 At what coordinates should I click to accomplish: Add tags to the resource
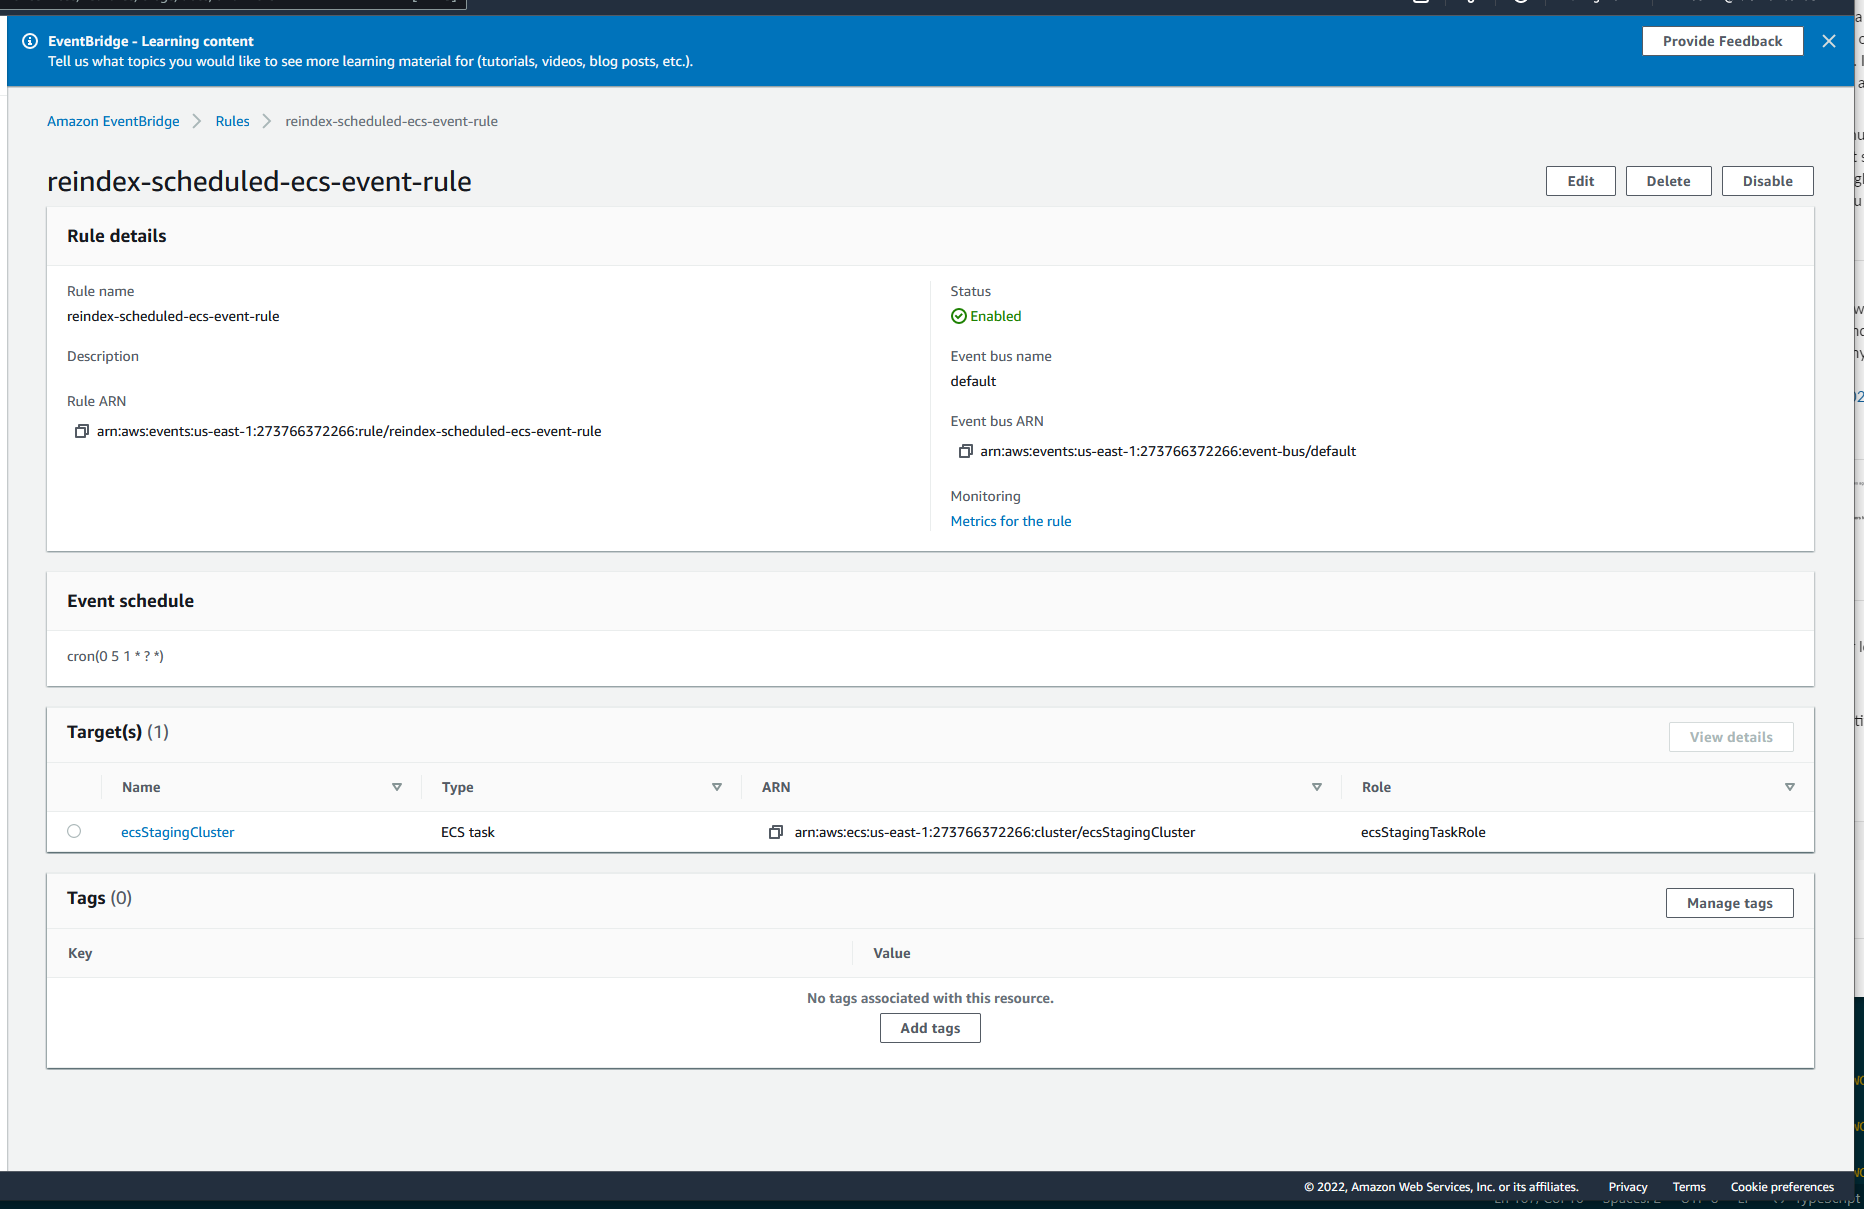click(930, 1027)
